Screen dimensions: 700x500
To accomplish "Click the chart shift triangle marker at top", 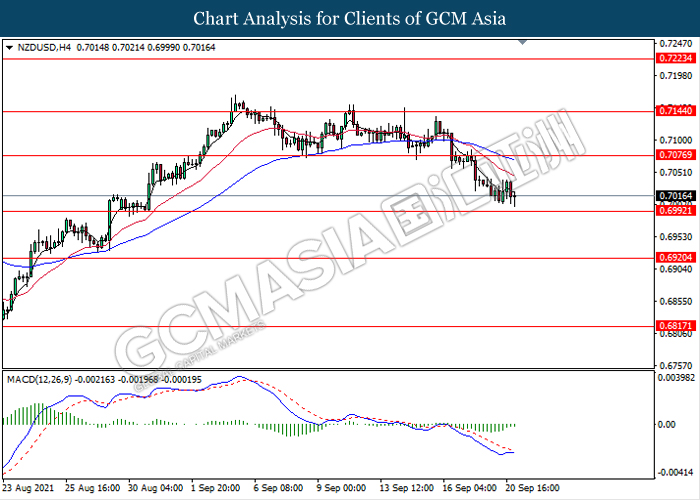I will [523, 42].
